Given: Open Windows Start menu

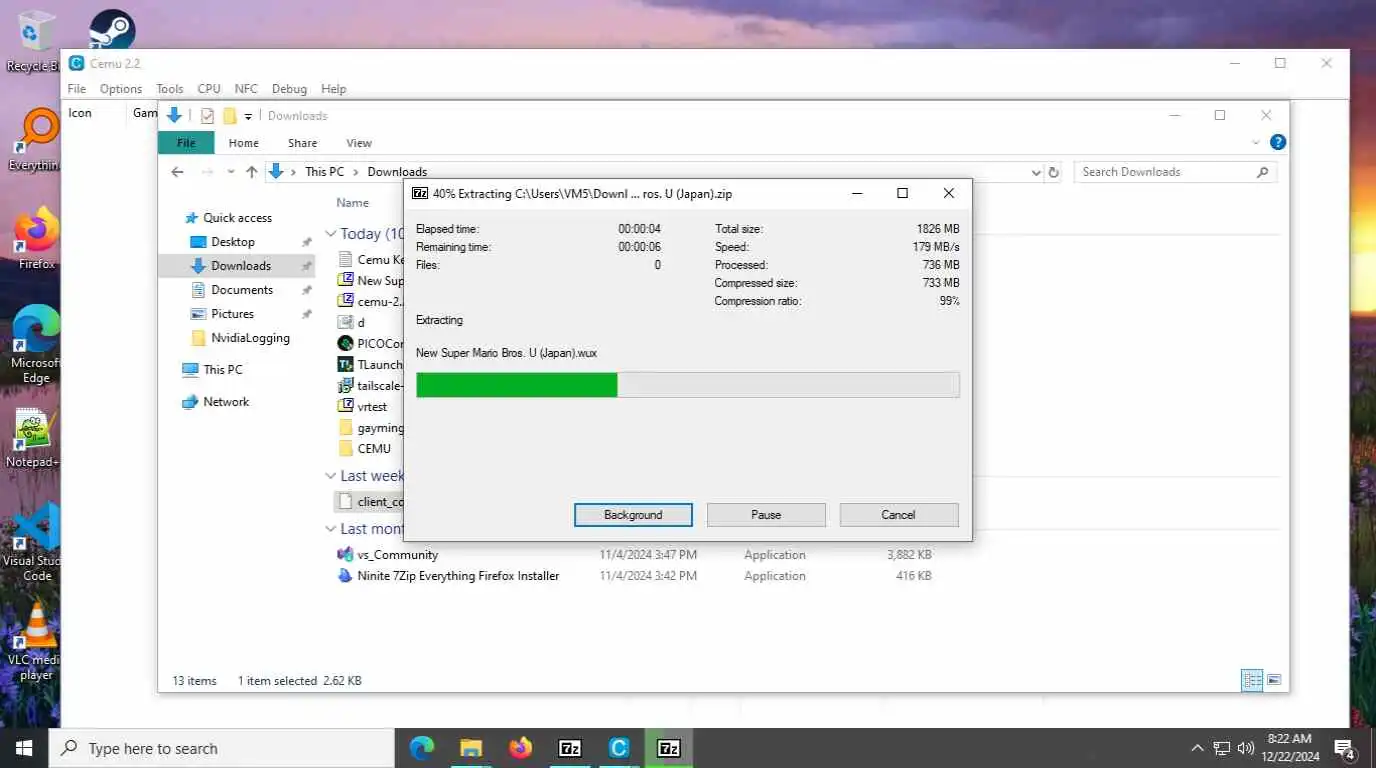Looking at the screenshot, I should (x=24, y=748).
